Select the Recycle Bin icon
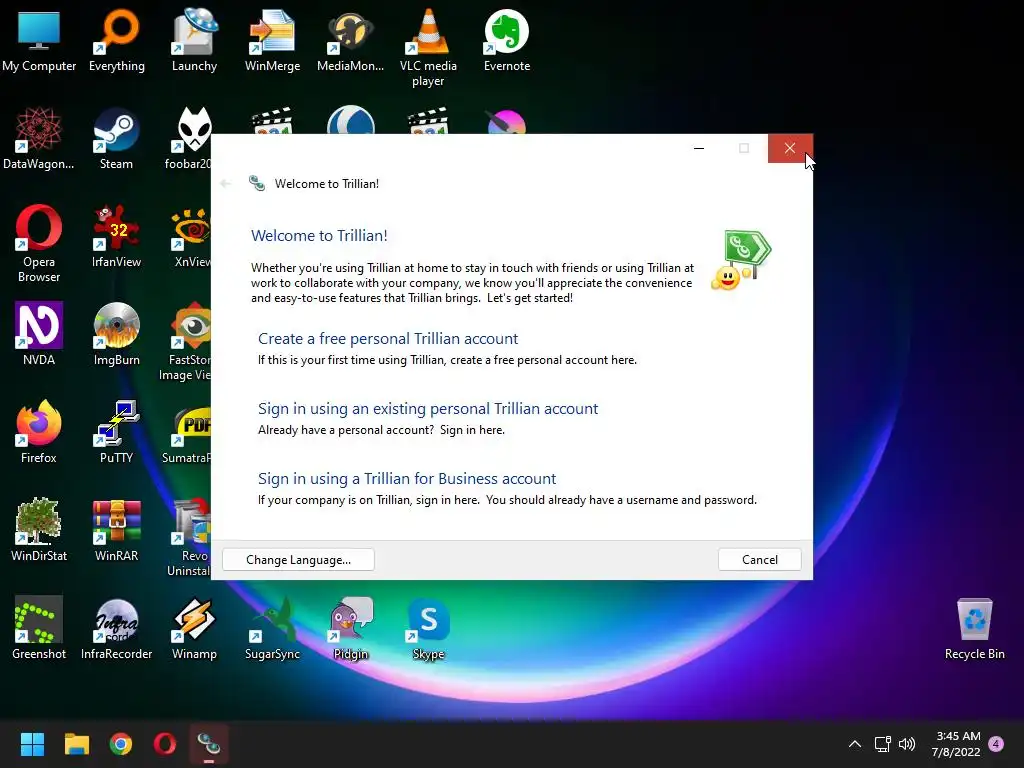Viewport: 1024px width, 768px height. [974, 628]
